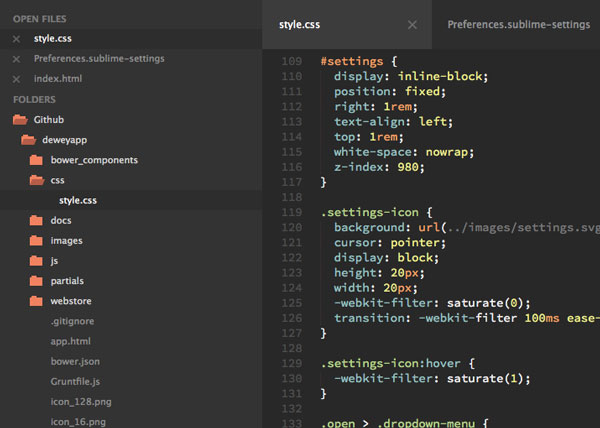This screenshot has width=600, height=428.
Task: Click line number 129 in gutter
Action: click(x=292, y=364)
